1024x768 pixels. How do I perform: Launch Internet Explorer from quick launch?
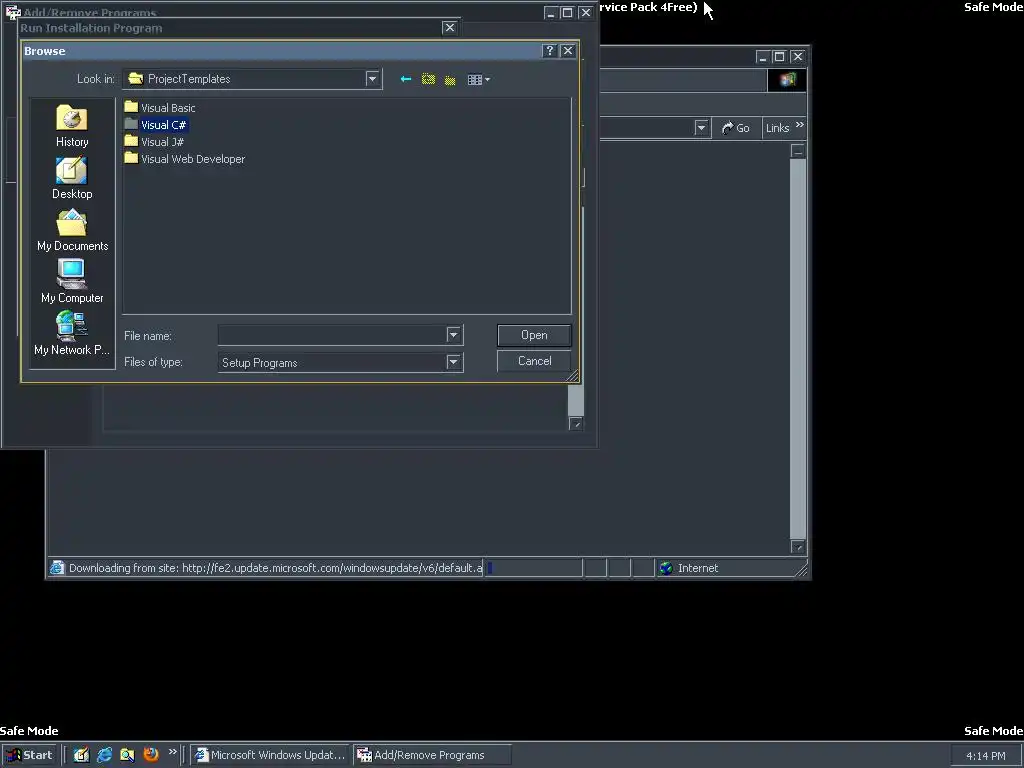[104, 755]
